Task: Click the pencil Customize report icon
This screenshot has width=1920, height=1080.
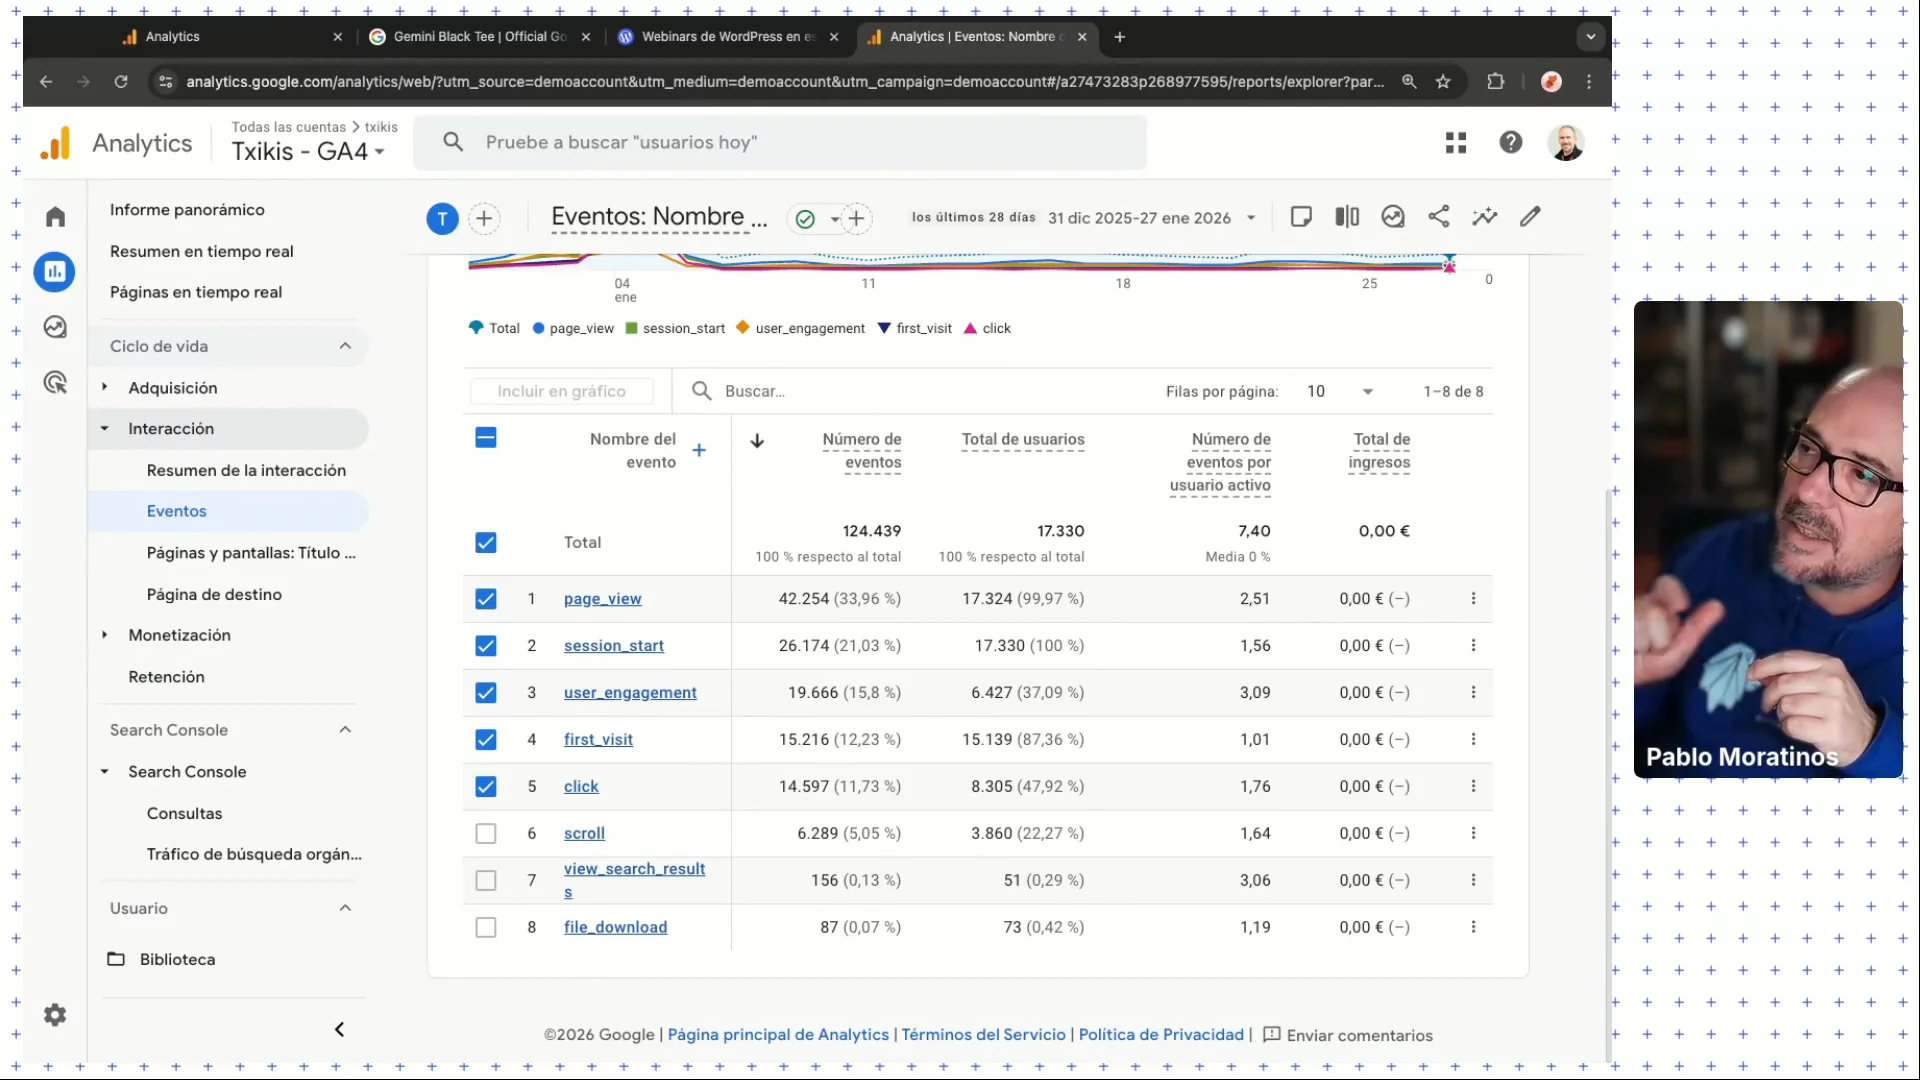Action: pyautogui.click(x=1530, y=217)
